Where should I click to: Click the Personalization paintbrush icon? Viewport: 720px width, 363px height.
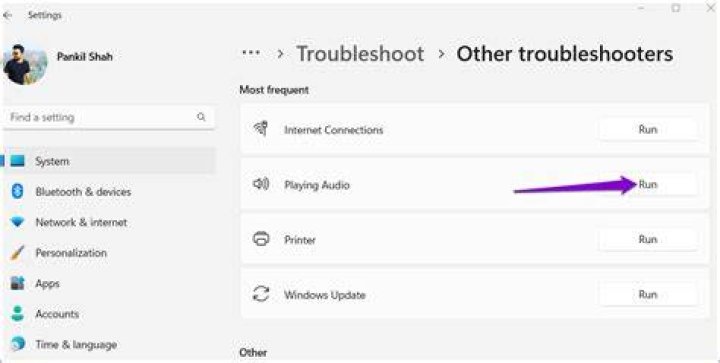[x=17, y=253]
